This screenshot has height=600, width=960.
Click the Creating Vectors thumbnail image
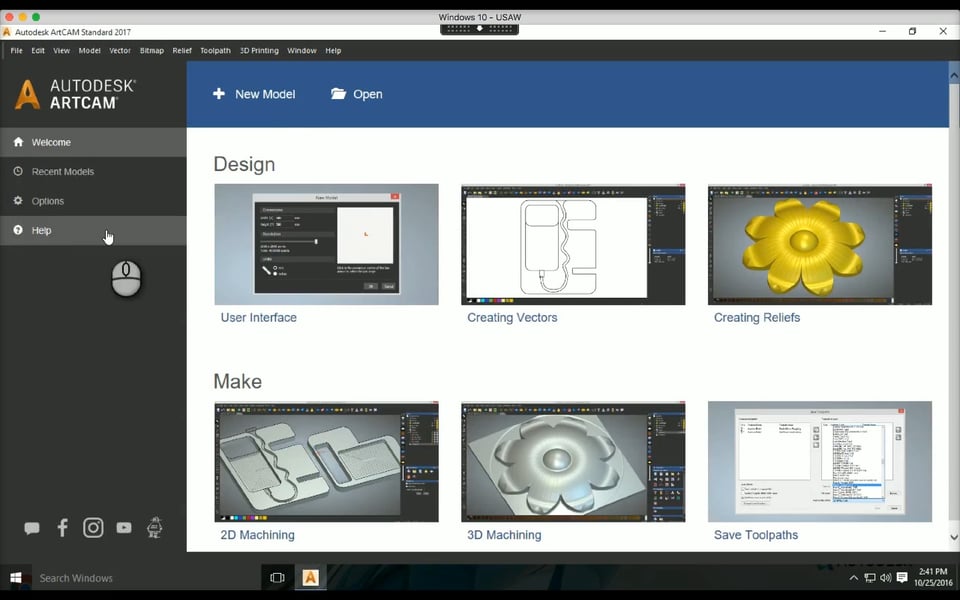pyautogui.click(x=573, y=244)
